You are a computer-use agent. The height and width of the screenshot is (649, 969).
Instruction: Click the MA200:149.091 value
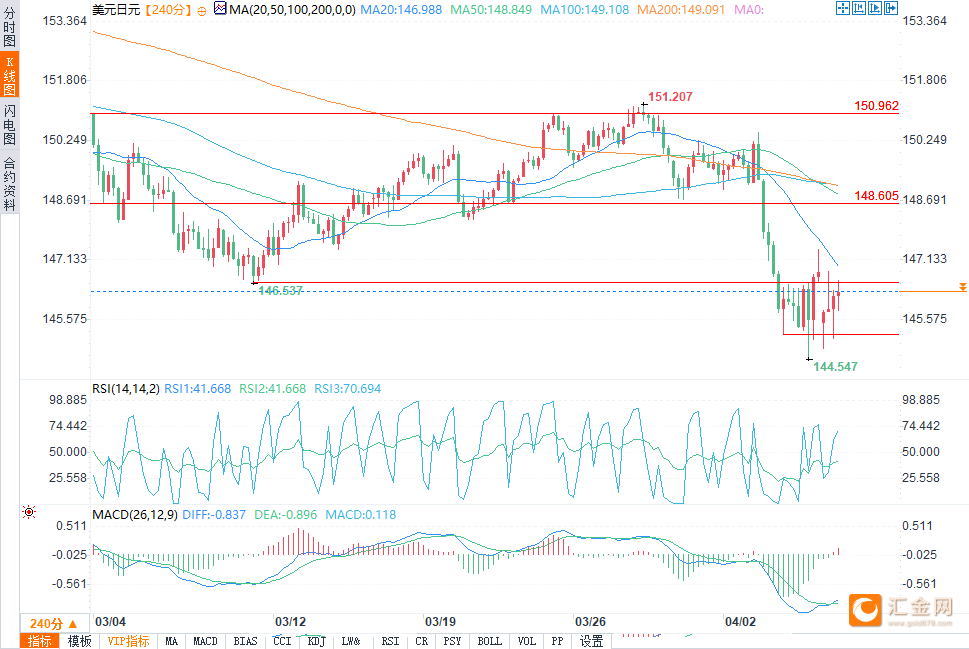[x=680, y=10]
